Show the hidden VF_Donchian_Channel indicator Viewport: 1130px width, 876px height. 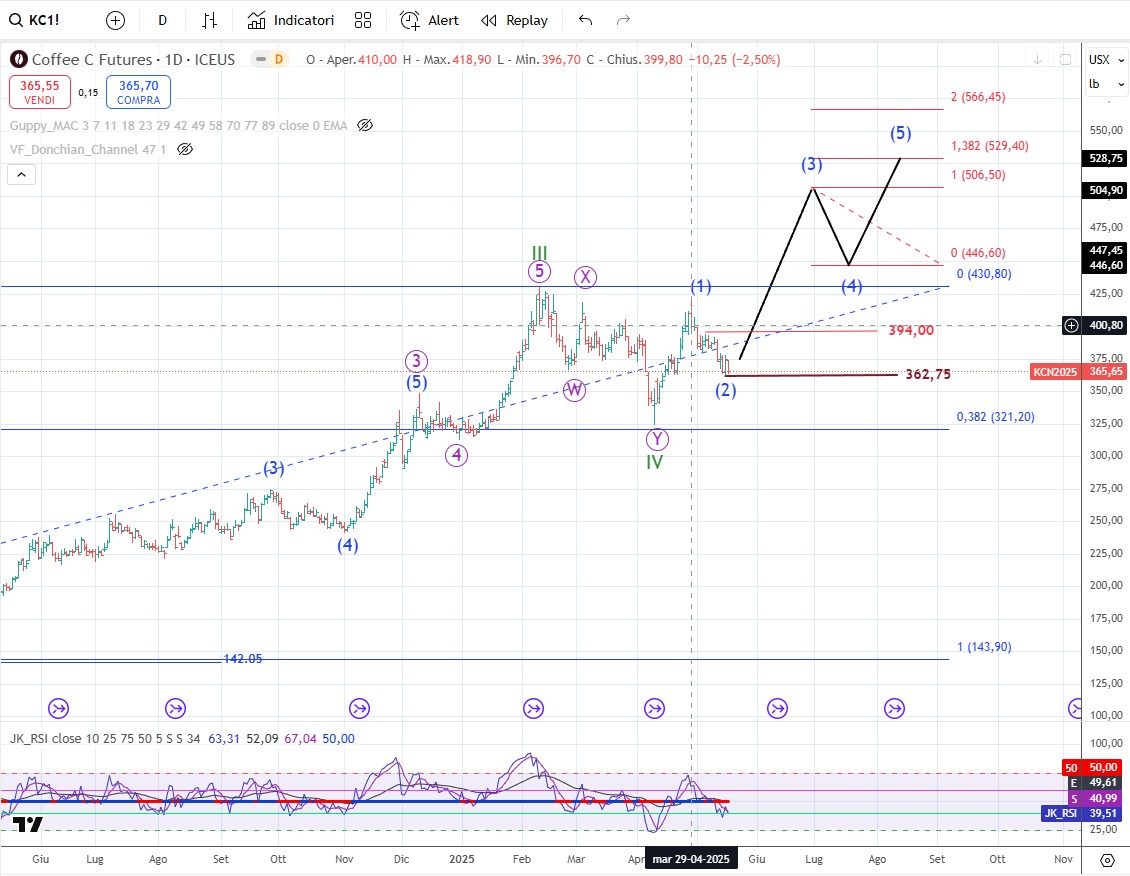point(185,149)
